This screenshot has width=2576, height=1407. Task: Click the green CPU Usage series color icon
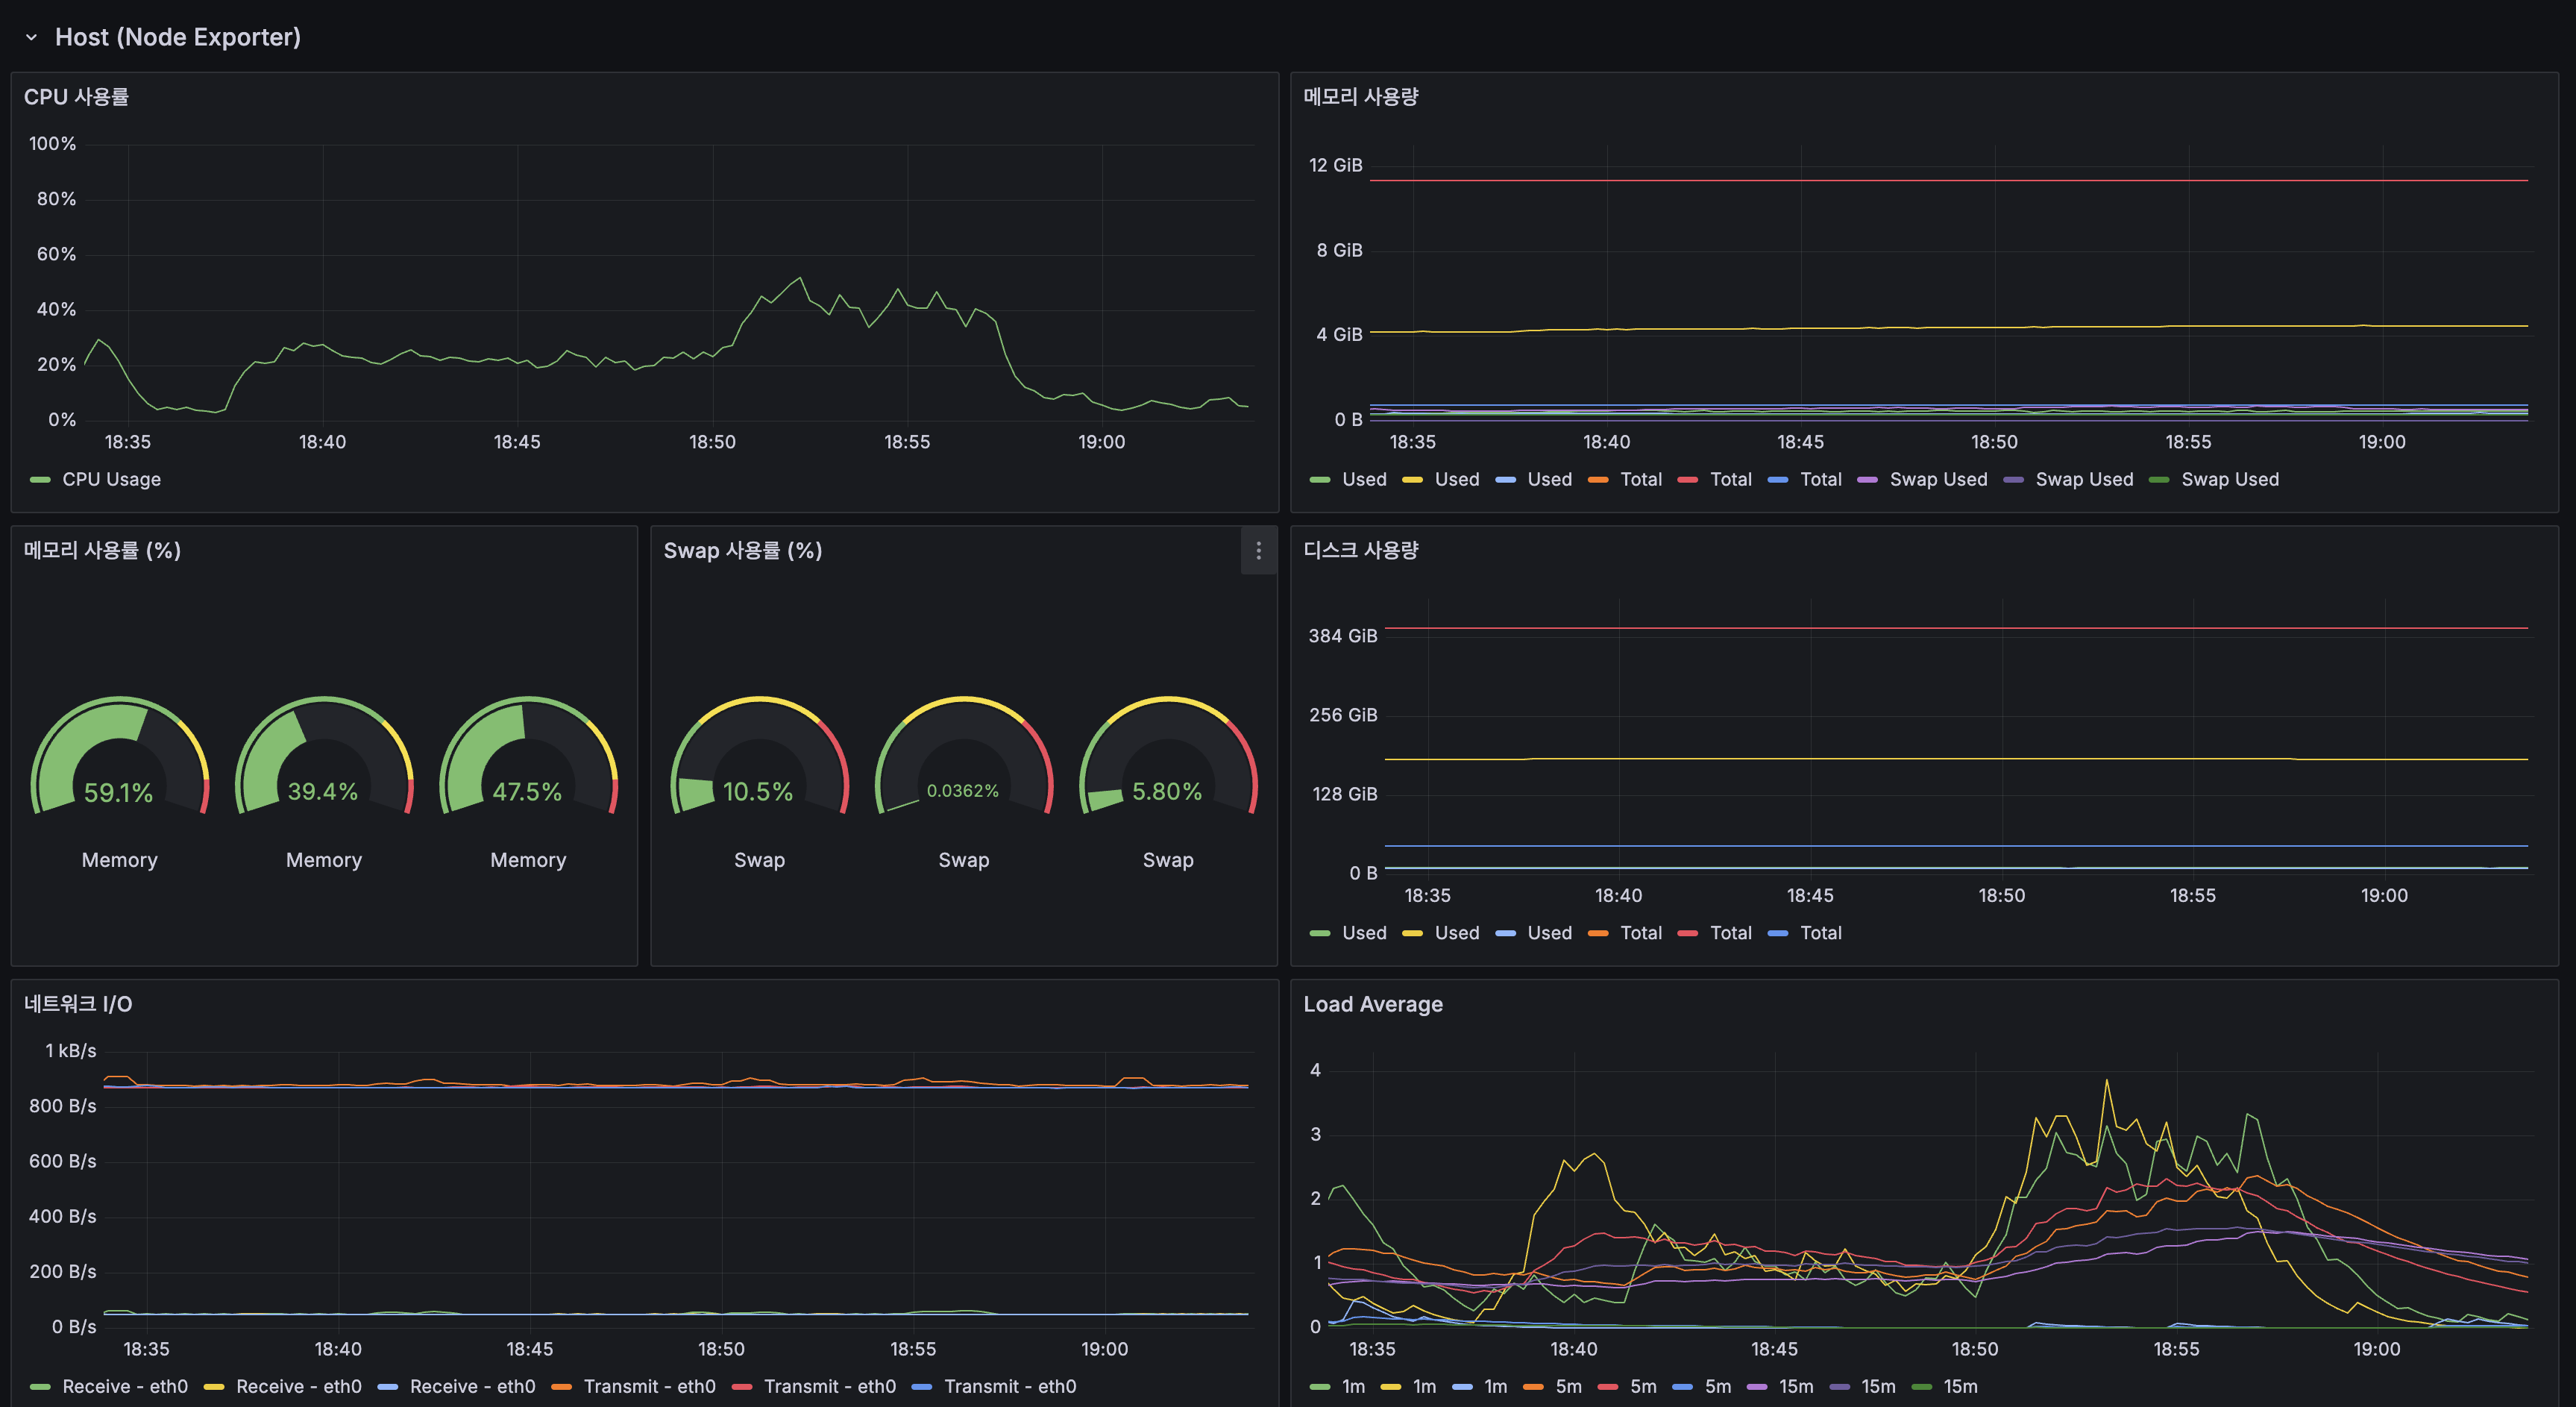40,480
